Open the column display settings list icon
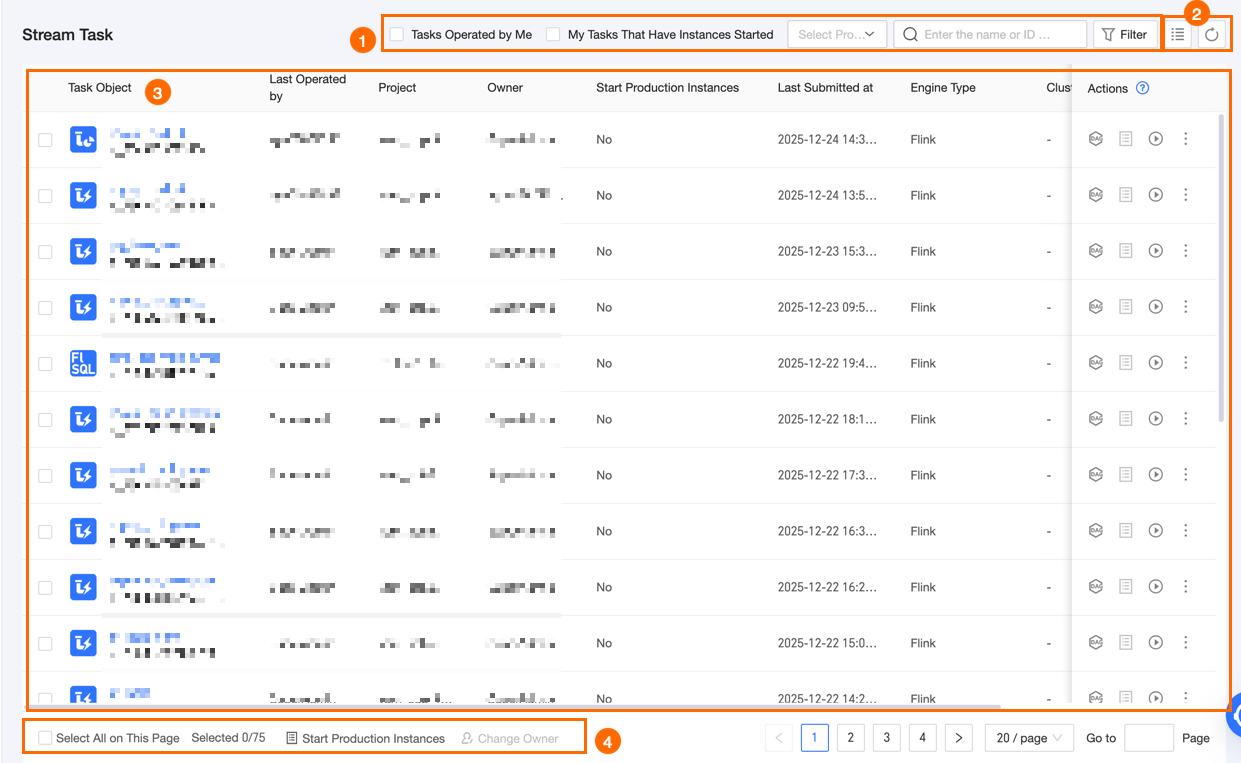 click(x=1178, y=34)
